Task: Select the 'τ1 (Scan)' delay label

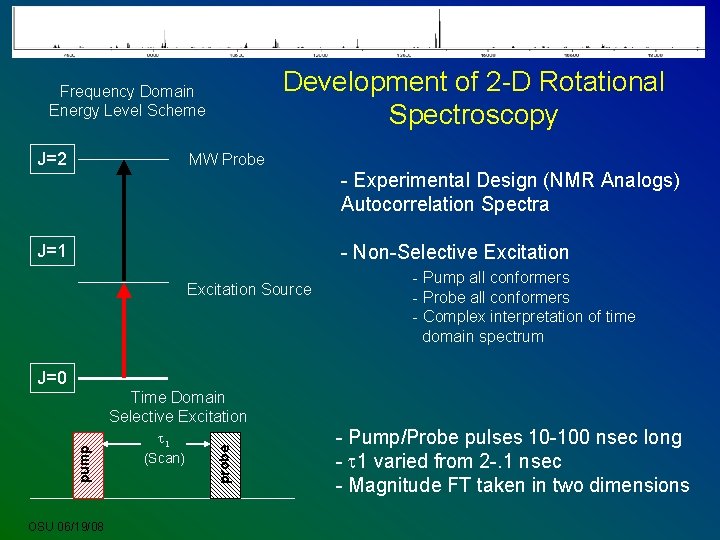Action: (x=164, y=450)
